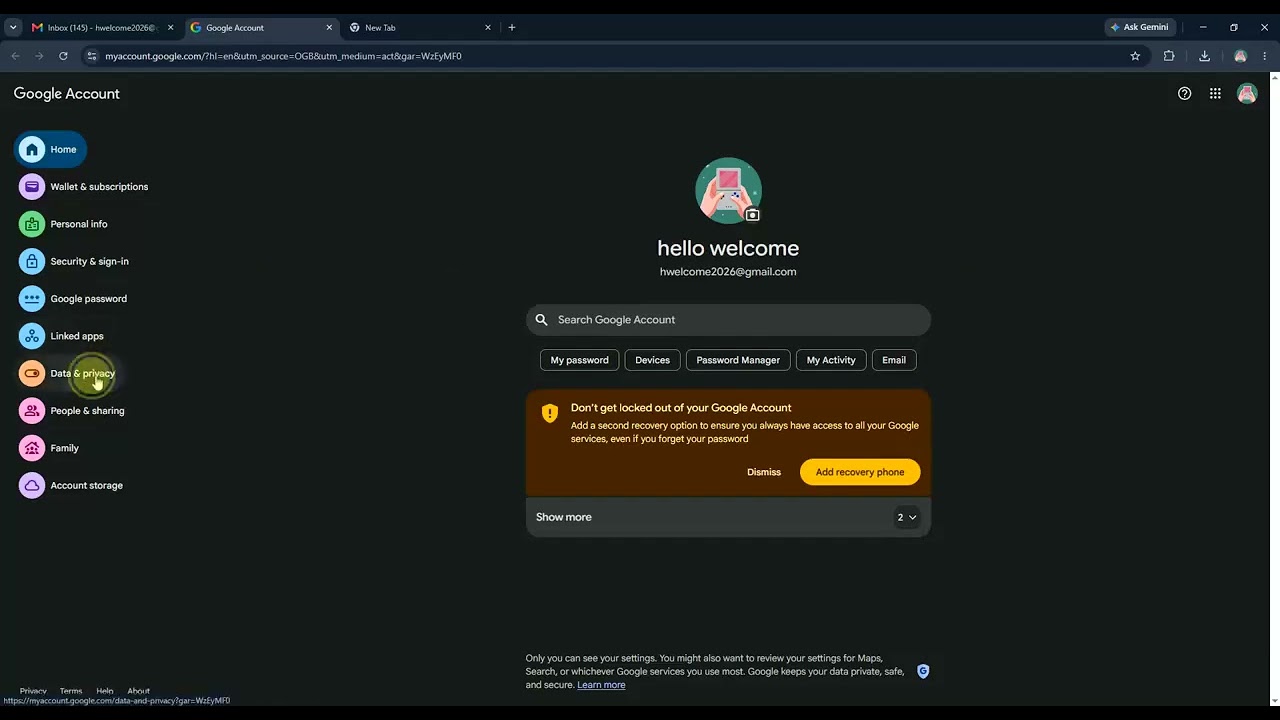The height and width of the screenshot is (720, 1280).
Task: Click the My password chip
Action: pos(579,360)
